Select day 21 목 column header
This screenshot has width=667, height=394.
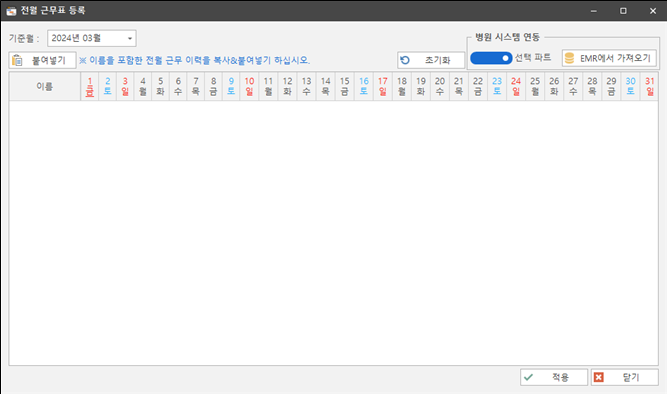(459, 86)
